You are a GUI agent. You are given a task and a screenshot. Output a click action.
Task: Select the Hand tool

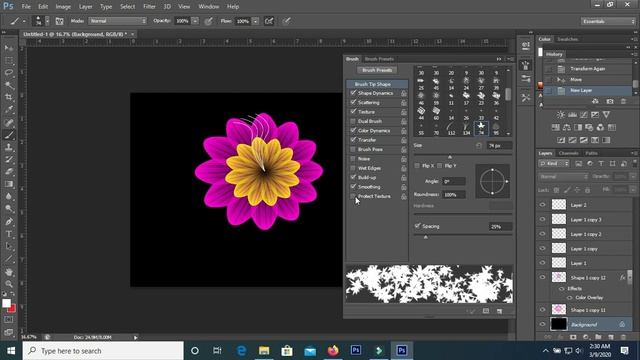[9, 272]
